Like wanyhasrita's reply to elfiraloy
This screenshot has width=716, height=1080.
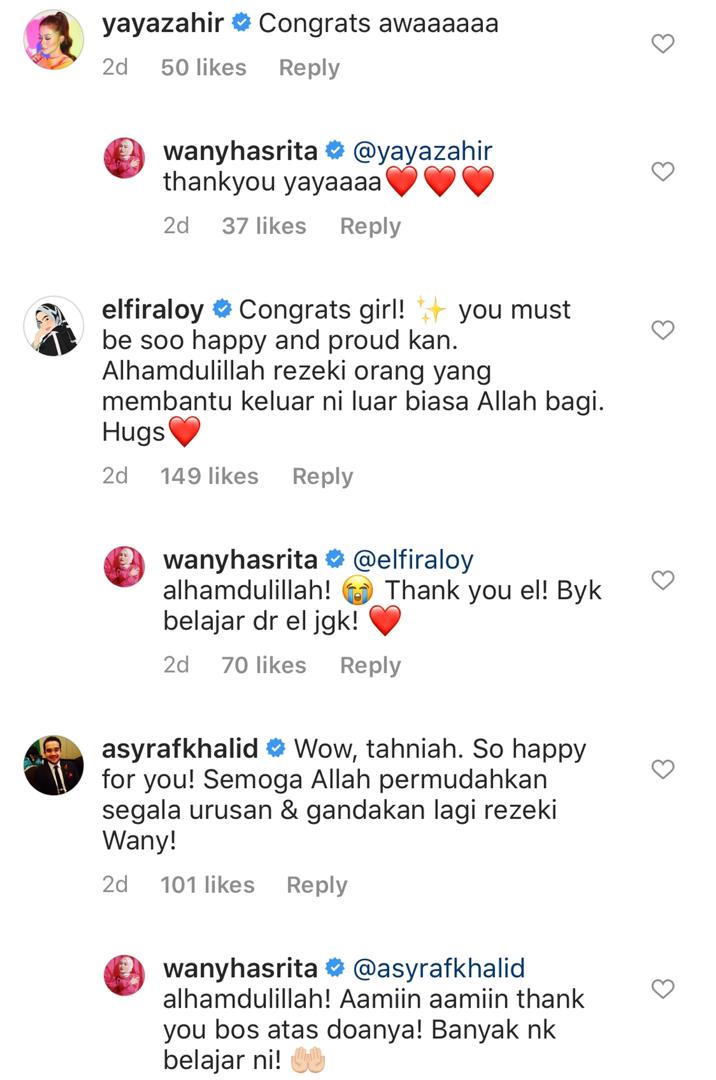coord(662,580)
